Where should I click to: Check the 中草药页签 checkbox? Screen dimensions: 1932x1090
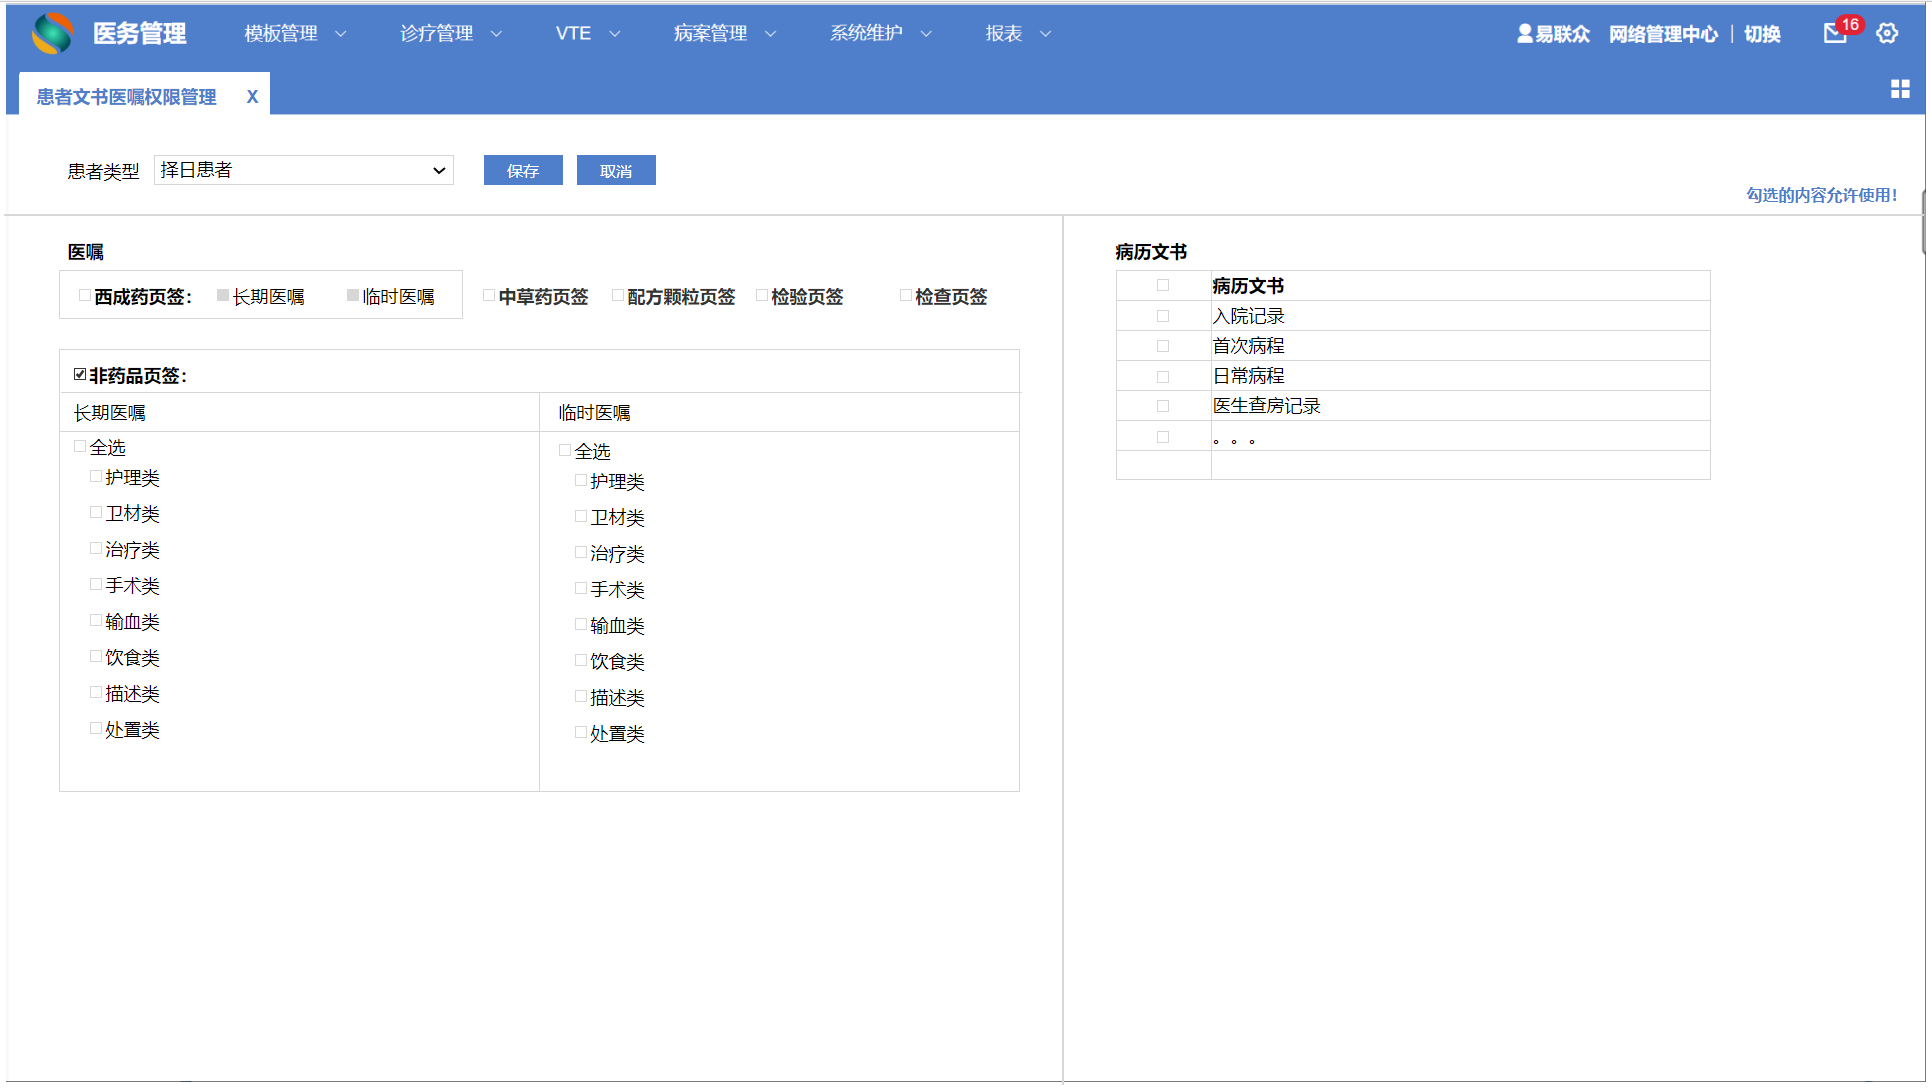click(489, 295)
